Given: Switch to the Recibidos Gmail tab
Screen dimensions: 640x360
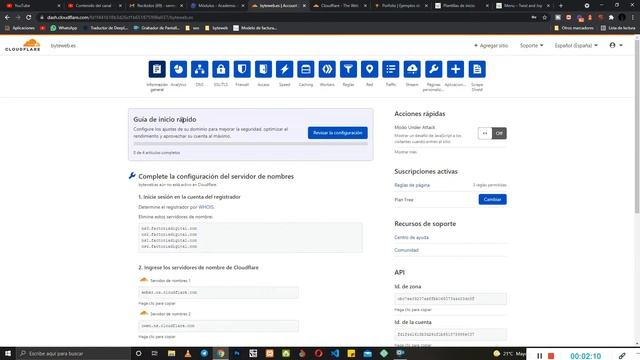Looking at the screenshot, I should click(x=155, y=6).
